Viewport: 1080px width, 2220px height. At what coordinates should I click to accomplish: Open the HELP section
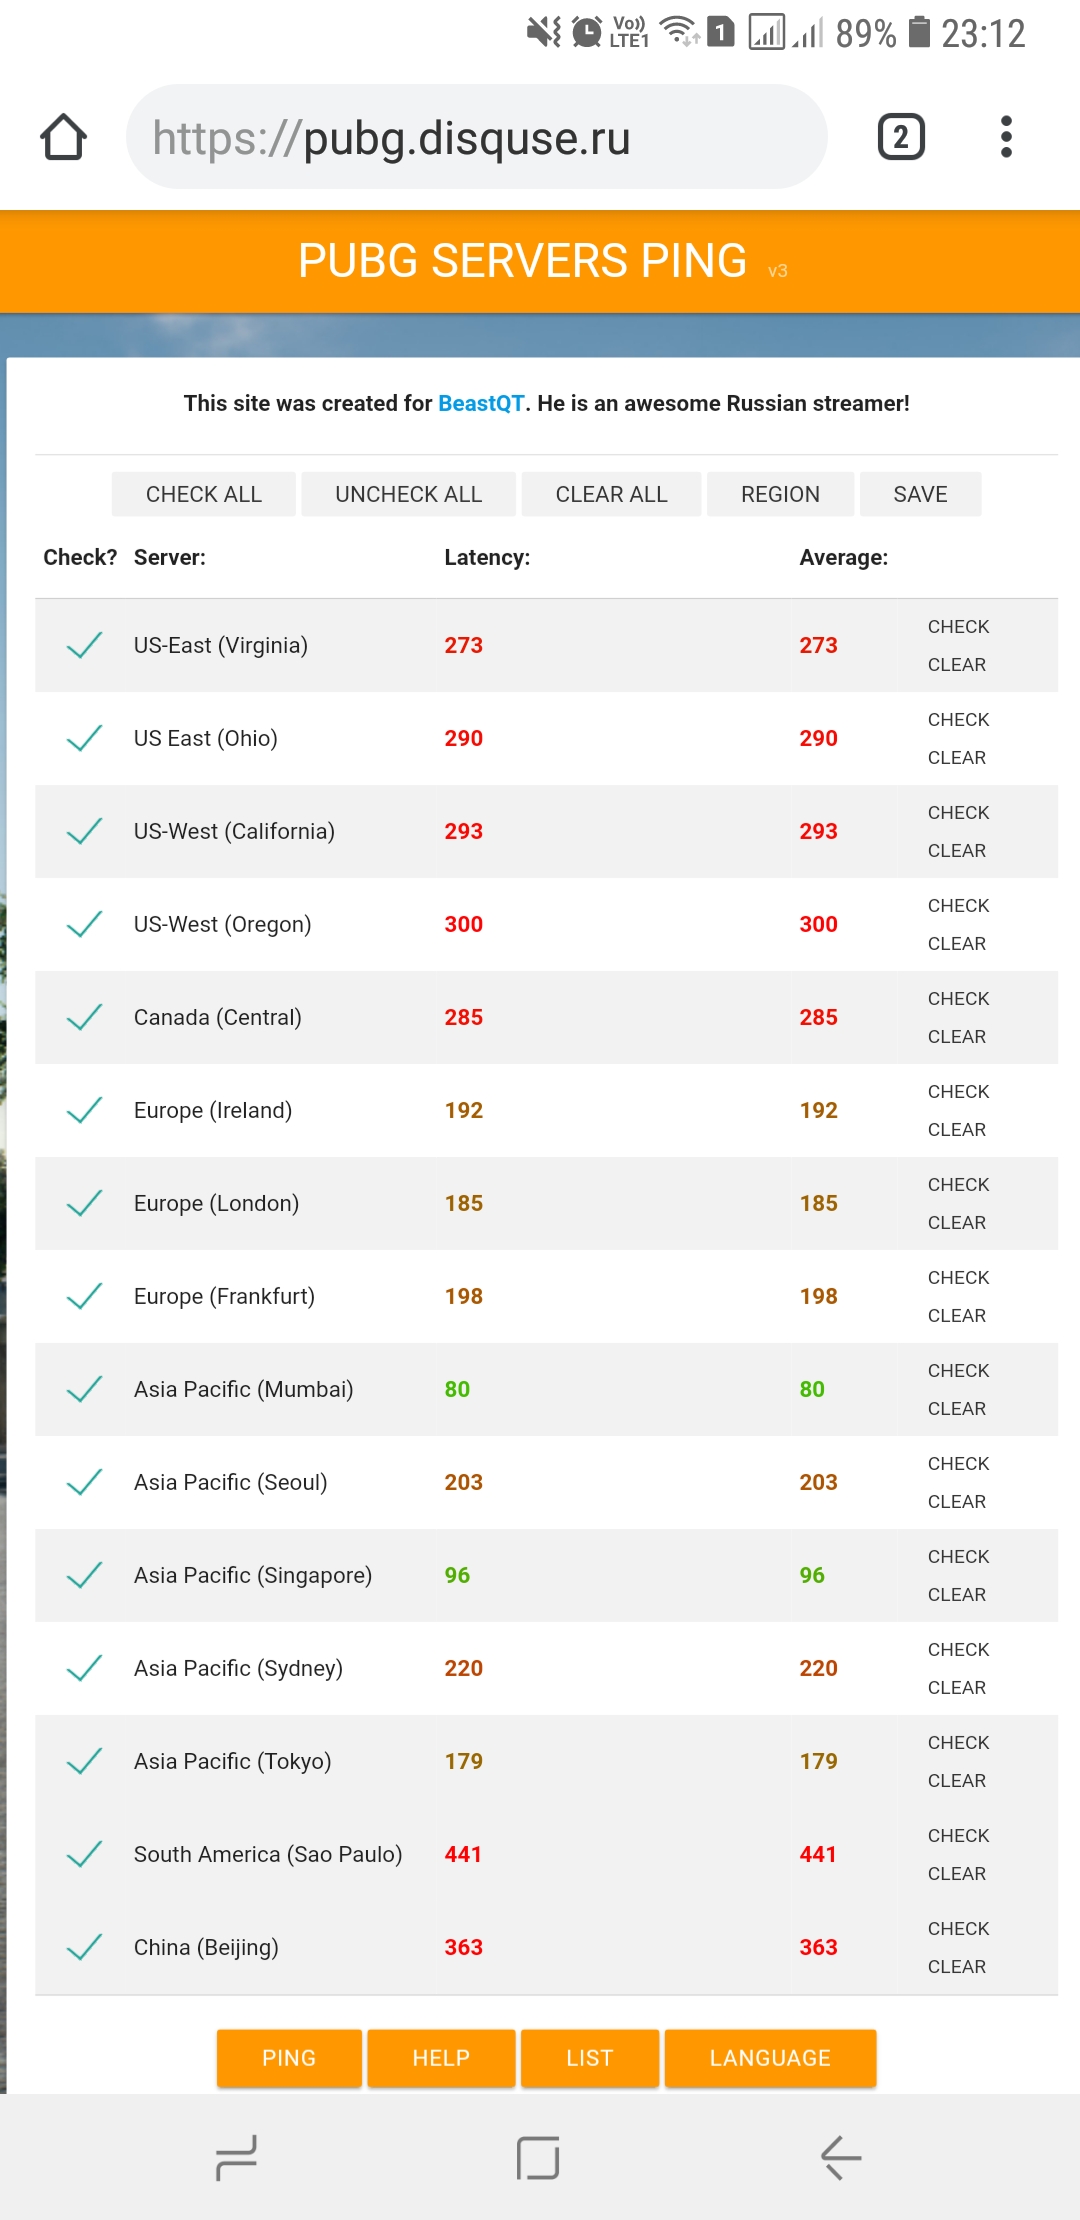click(441, 2058)
